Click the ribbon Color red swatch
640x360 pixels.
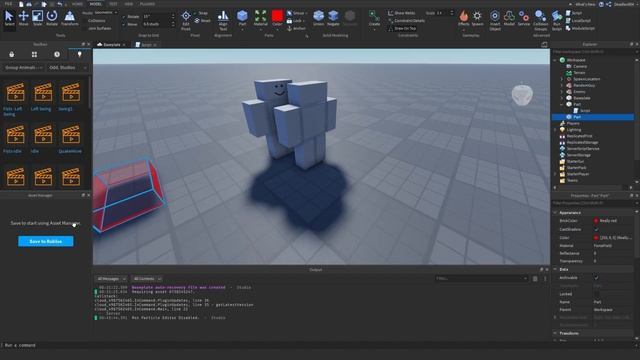pyautogui.click(x=277, y=16)
